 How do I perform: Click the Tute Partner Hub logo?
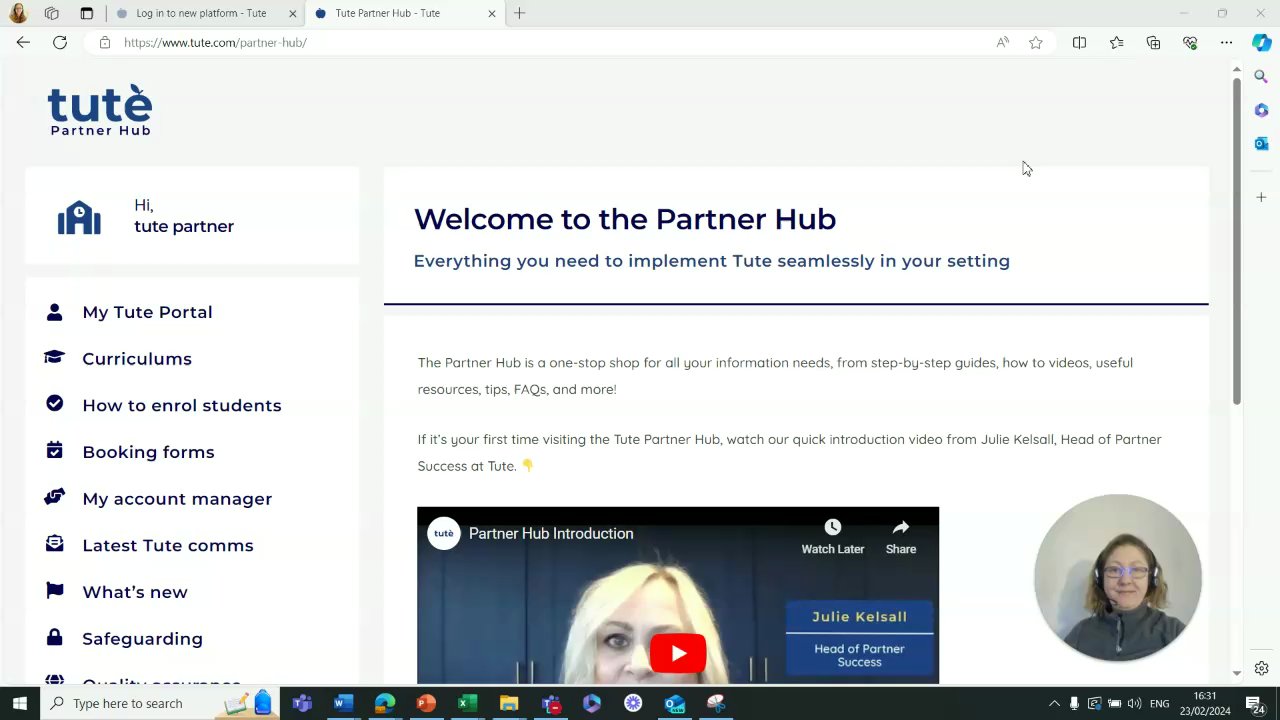click(x=100, y=110)
